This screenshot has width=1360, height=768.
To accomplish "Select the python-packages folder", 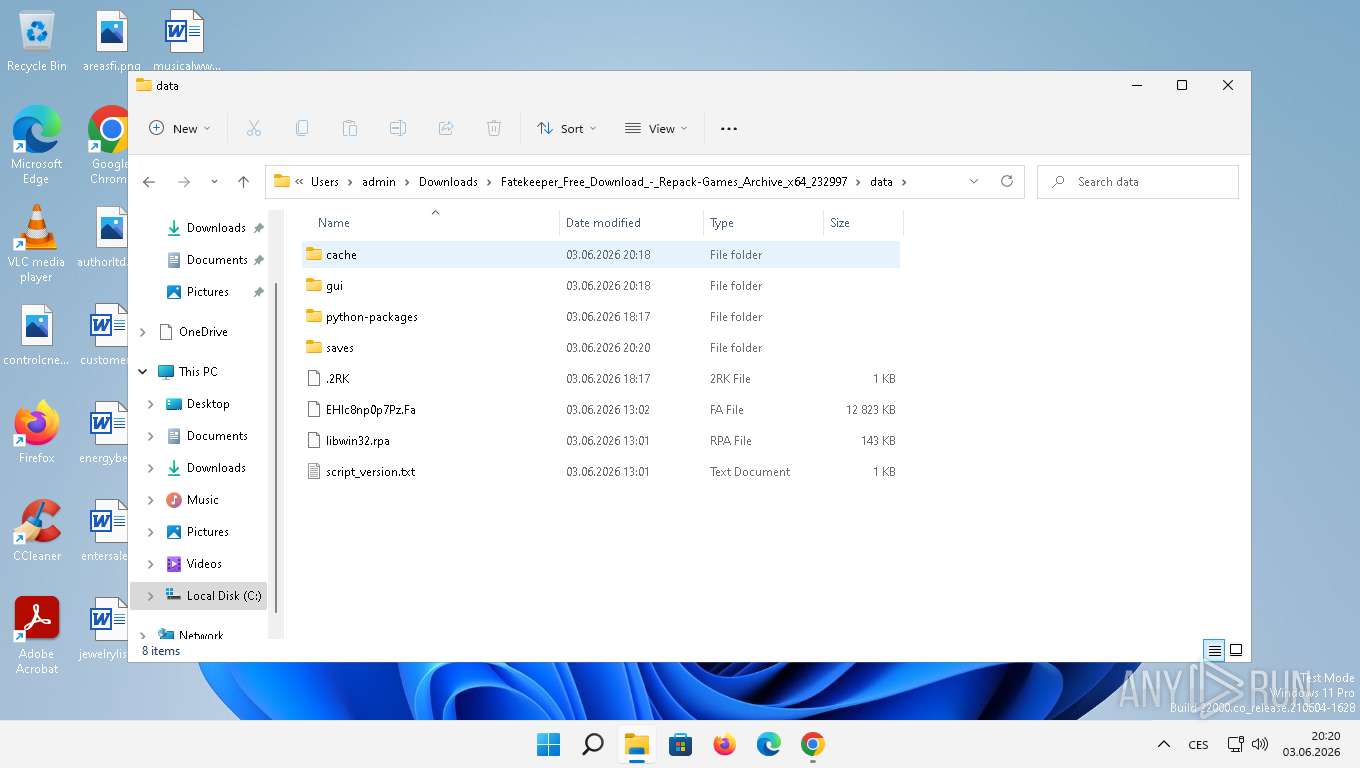I will pyautogui.click(x=601, y=317).
